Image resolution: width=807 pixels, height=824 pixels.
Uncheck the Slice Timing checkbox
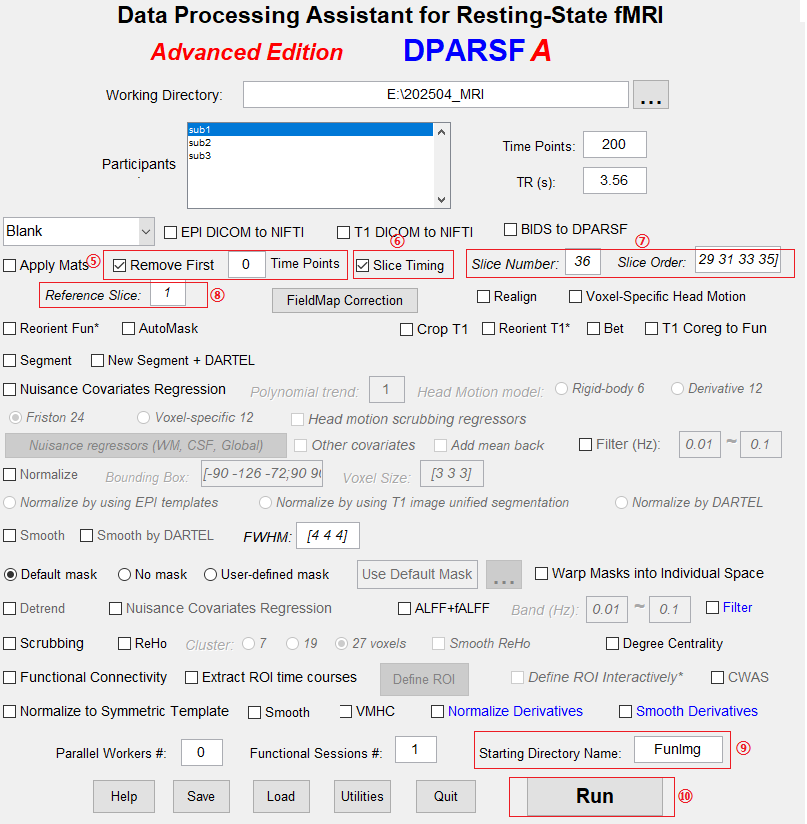(x=363, y=265)
